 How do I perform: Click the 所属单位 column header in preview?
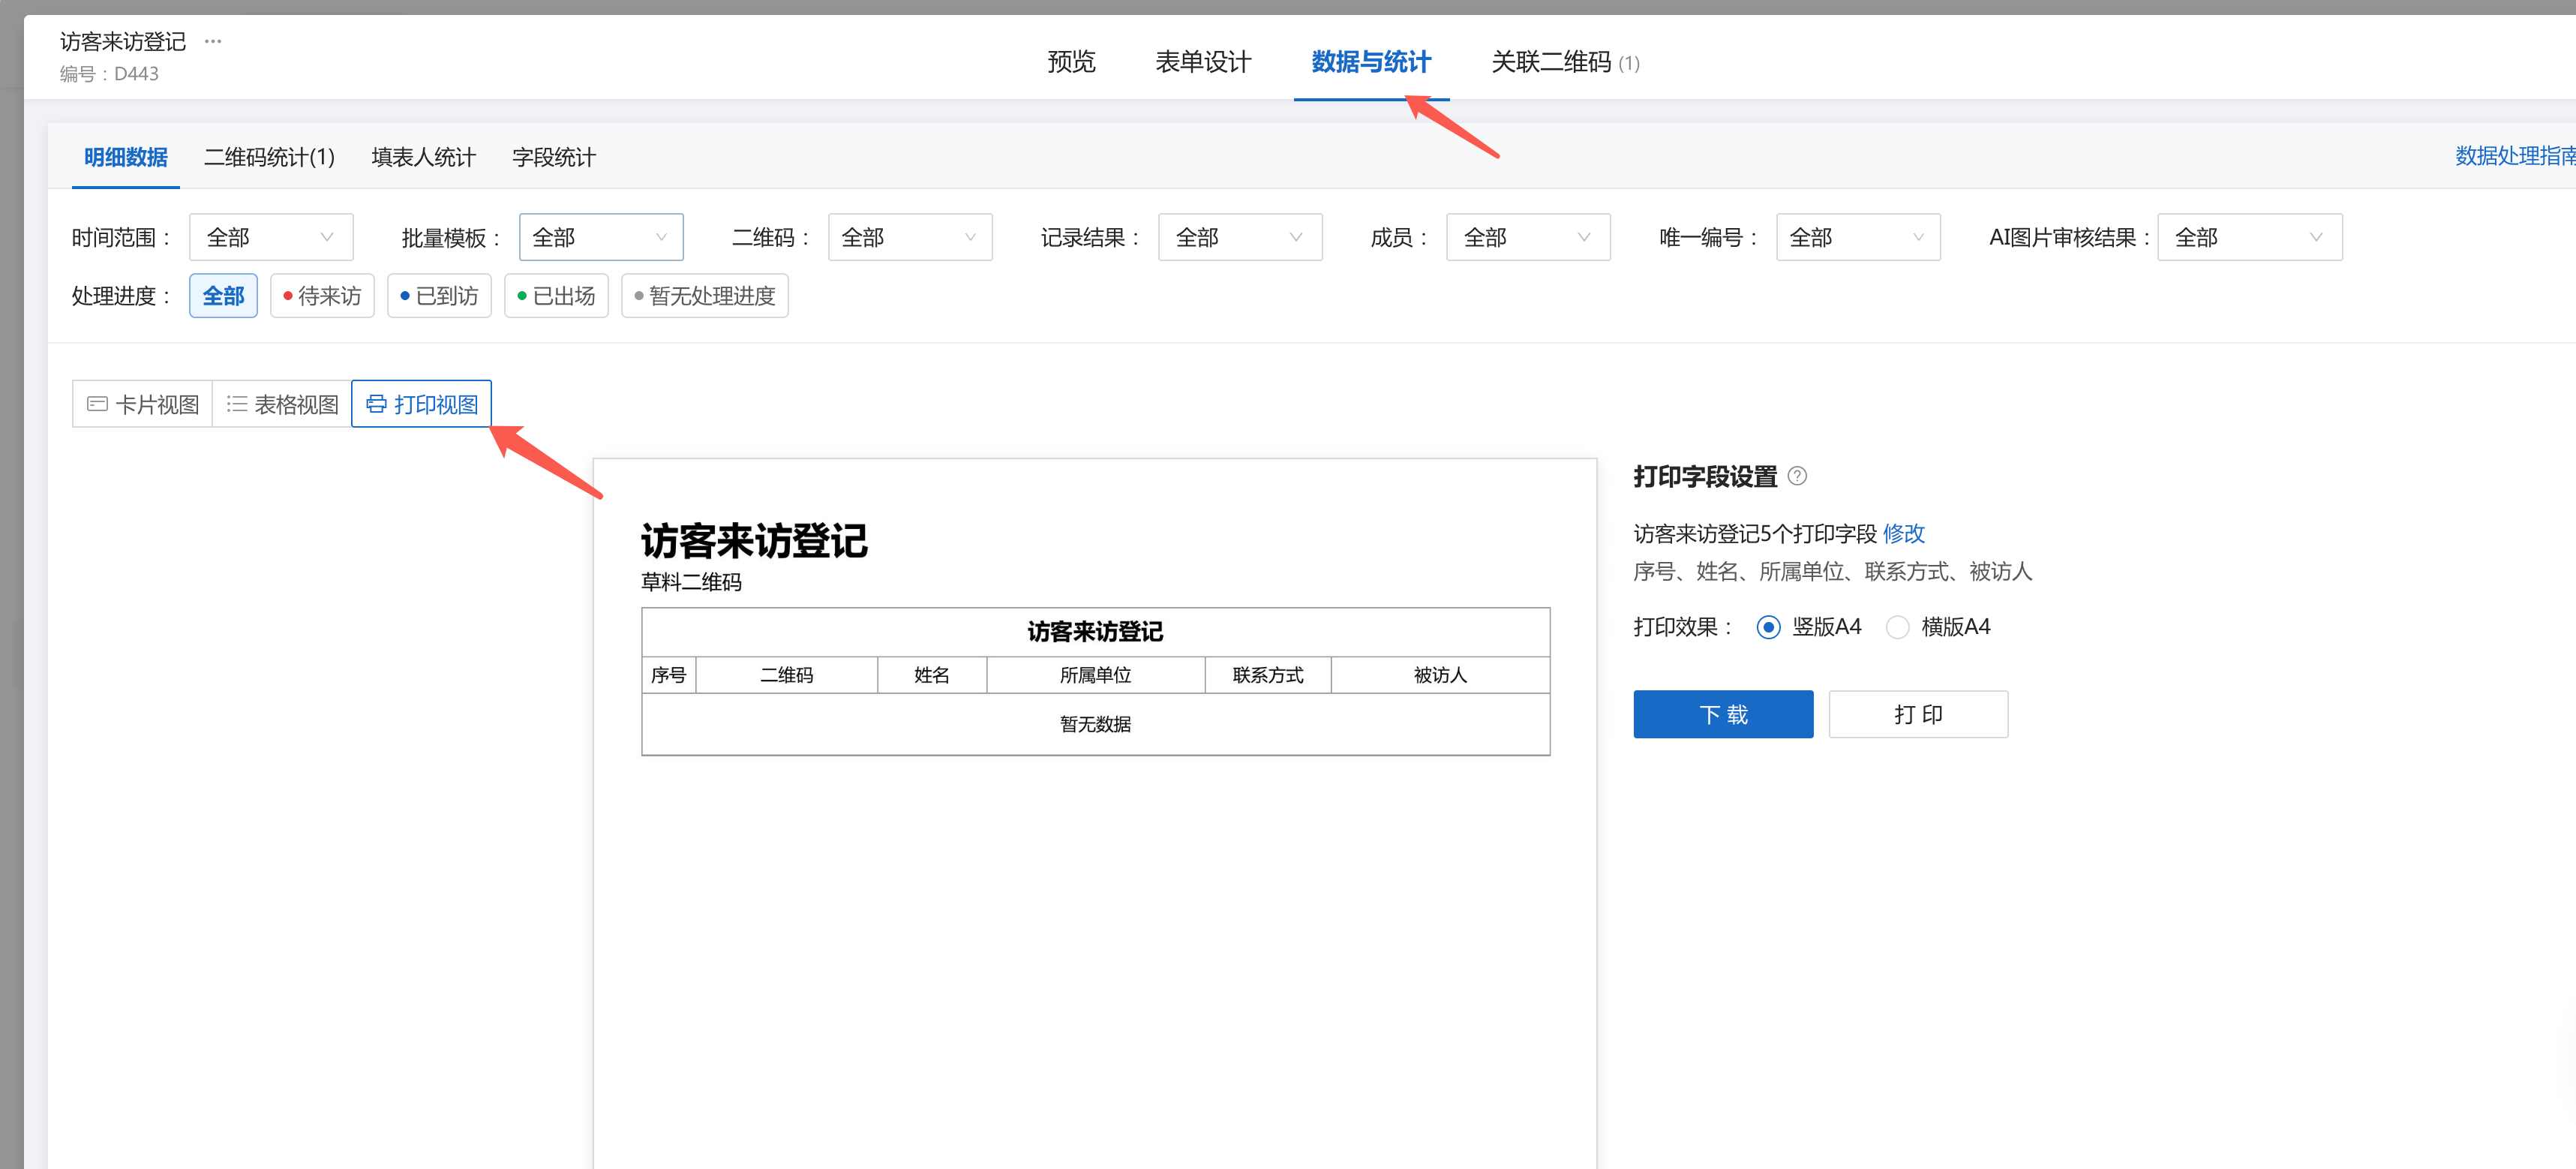coord(1096,675)
